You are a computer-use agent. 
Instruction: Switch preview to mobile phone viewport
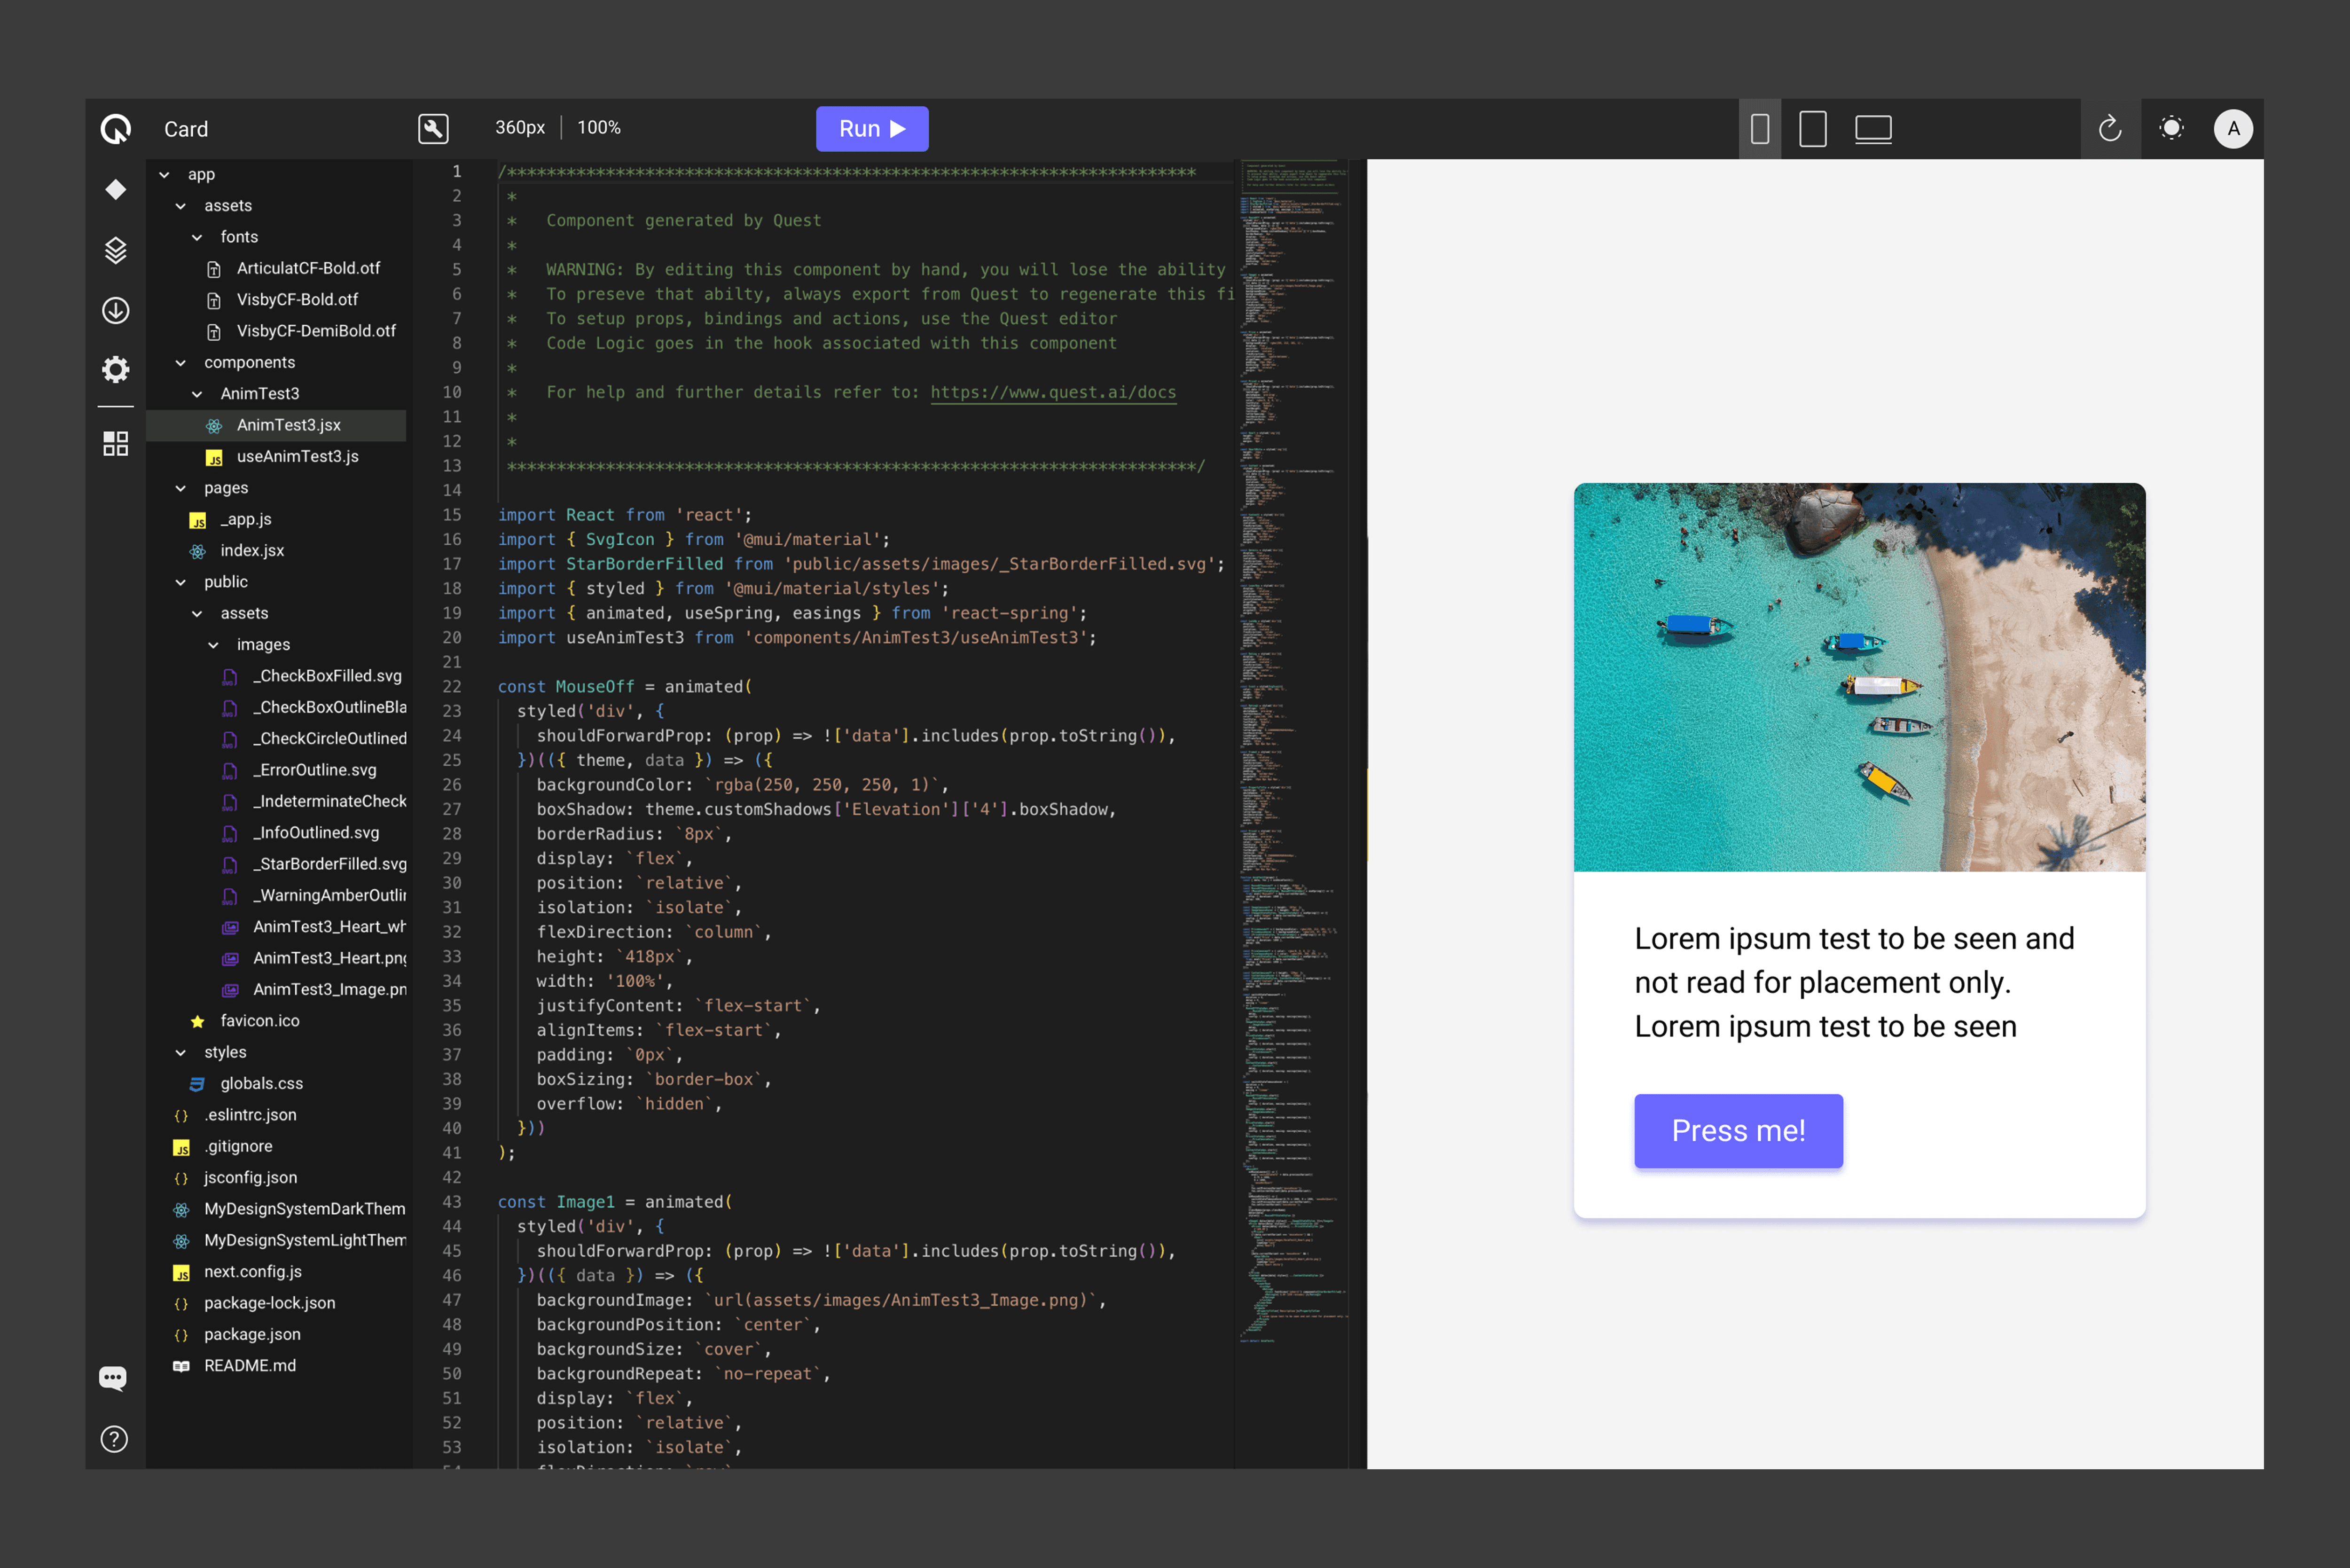coord(1760,129)
